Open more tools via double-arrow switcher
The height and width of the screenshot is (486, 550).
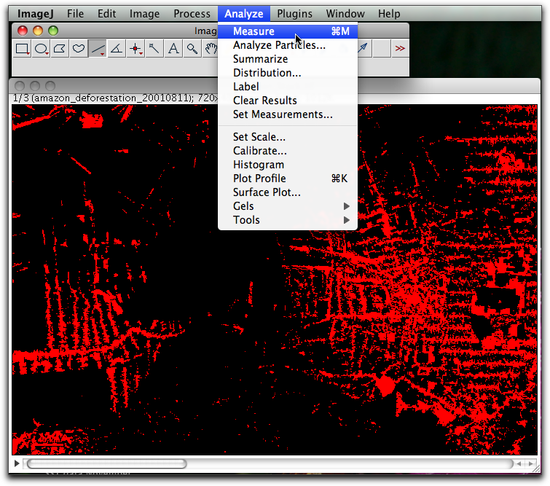coord(400,48)
